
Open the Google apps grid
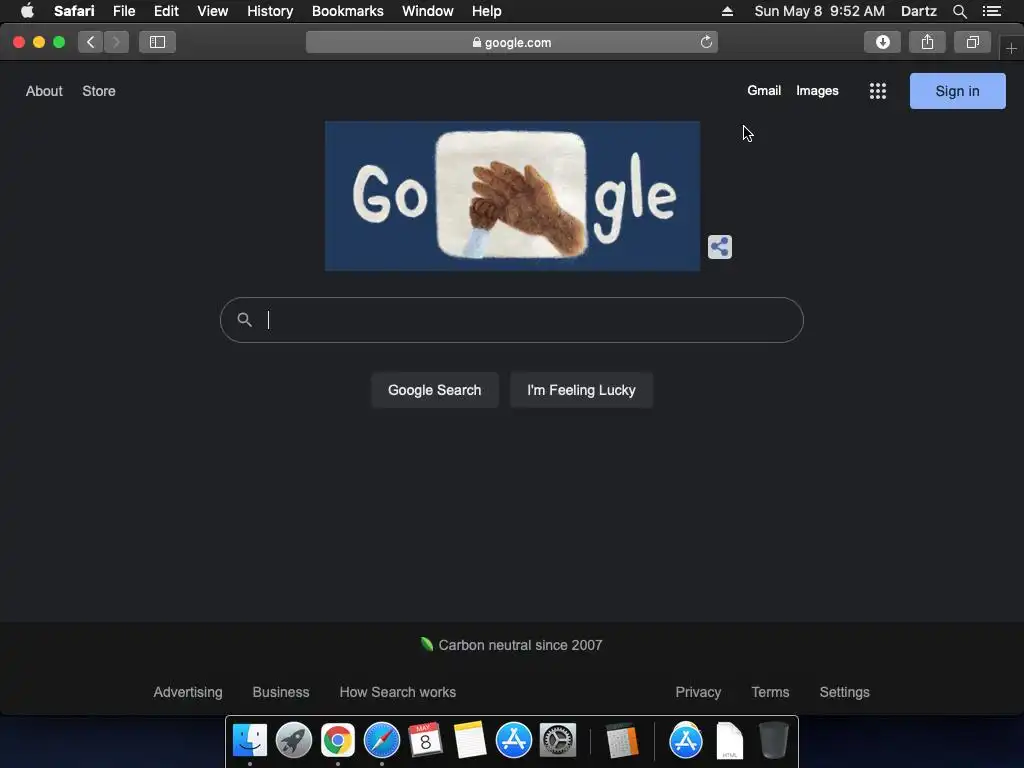click(x=878, y=91)
